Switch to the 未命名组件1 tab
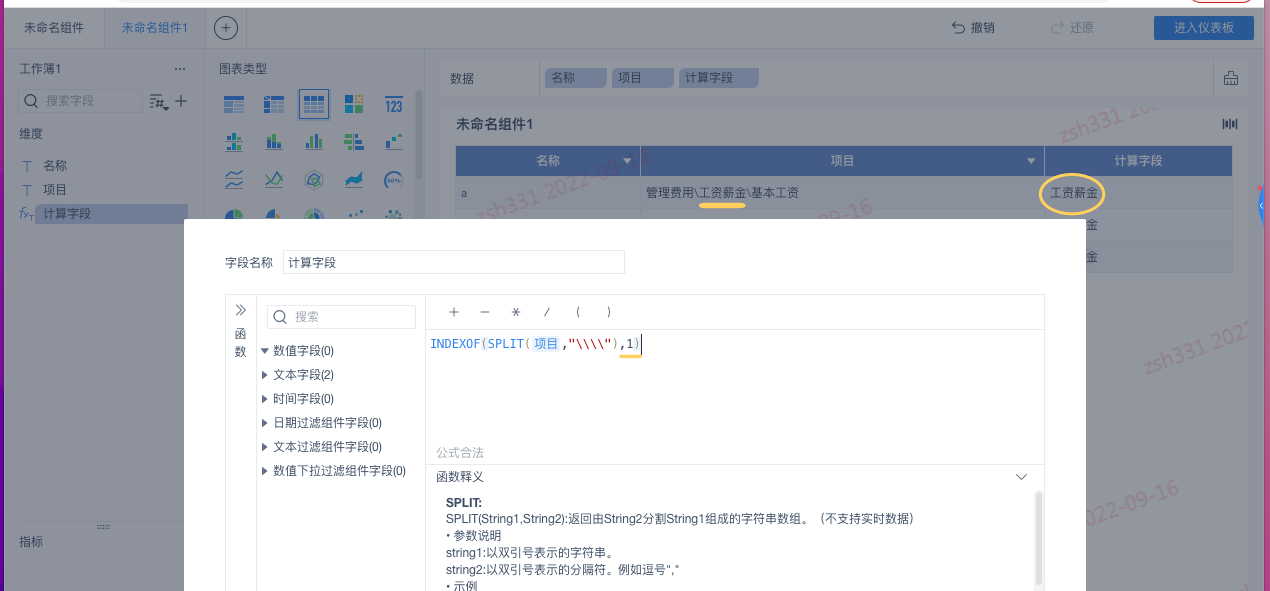 coord(155,28)
